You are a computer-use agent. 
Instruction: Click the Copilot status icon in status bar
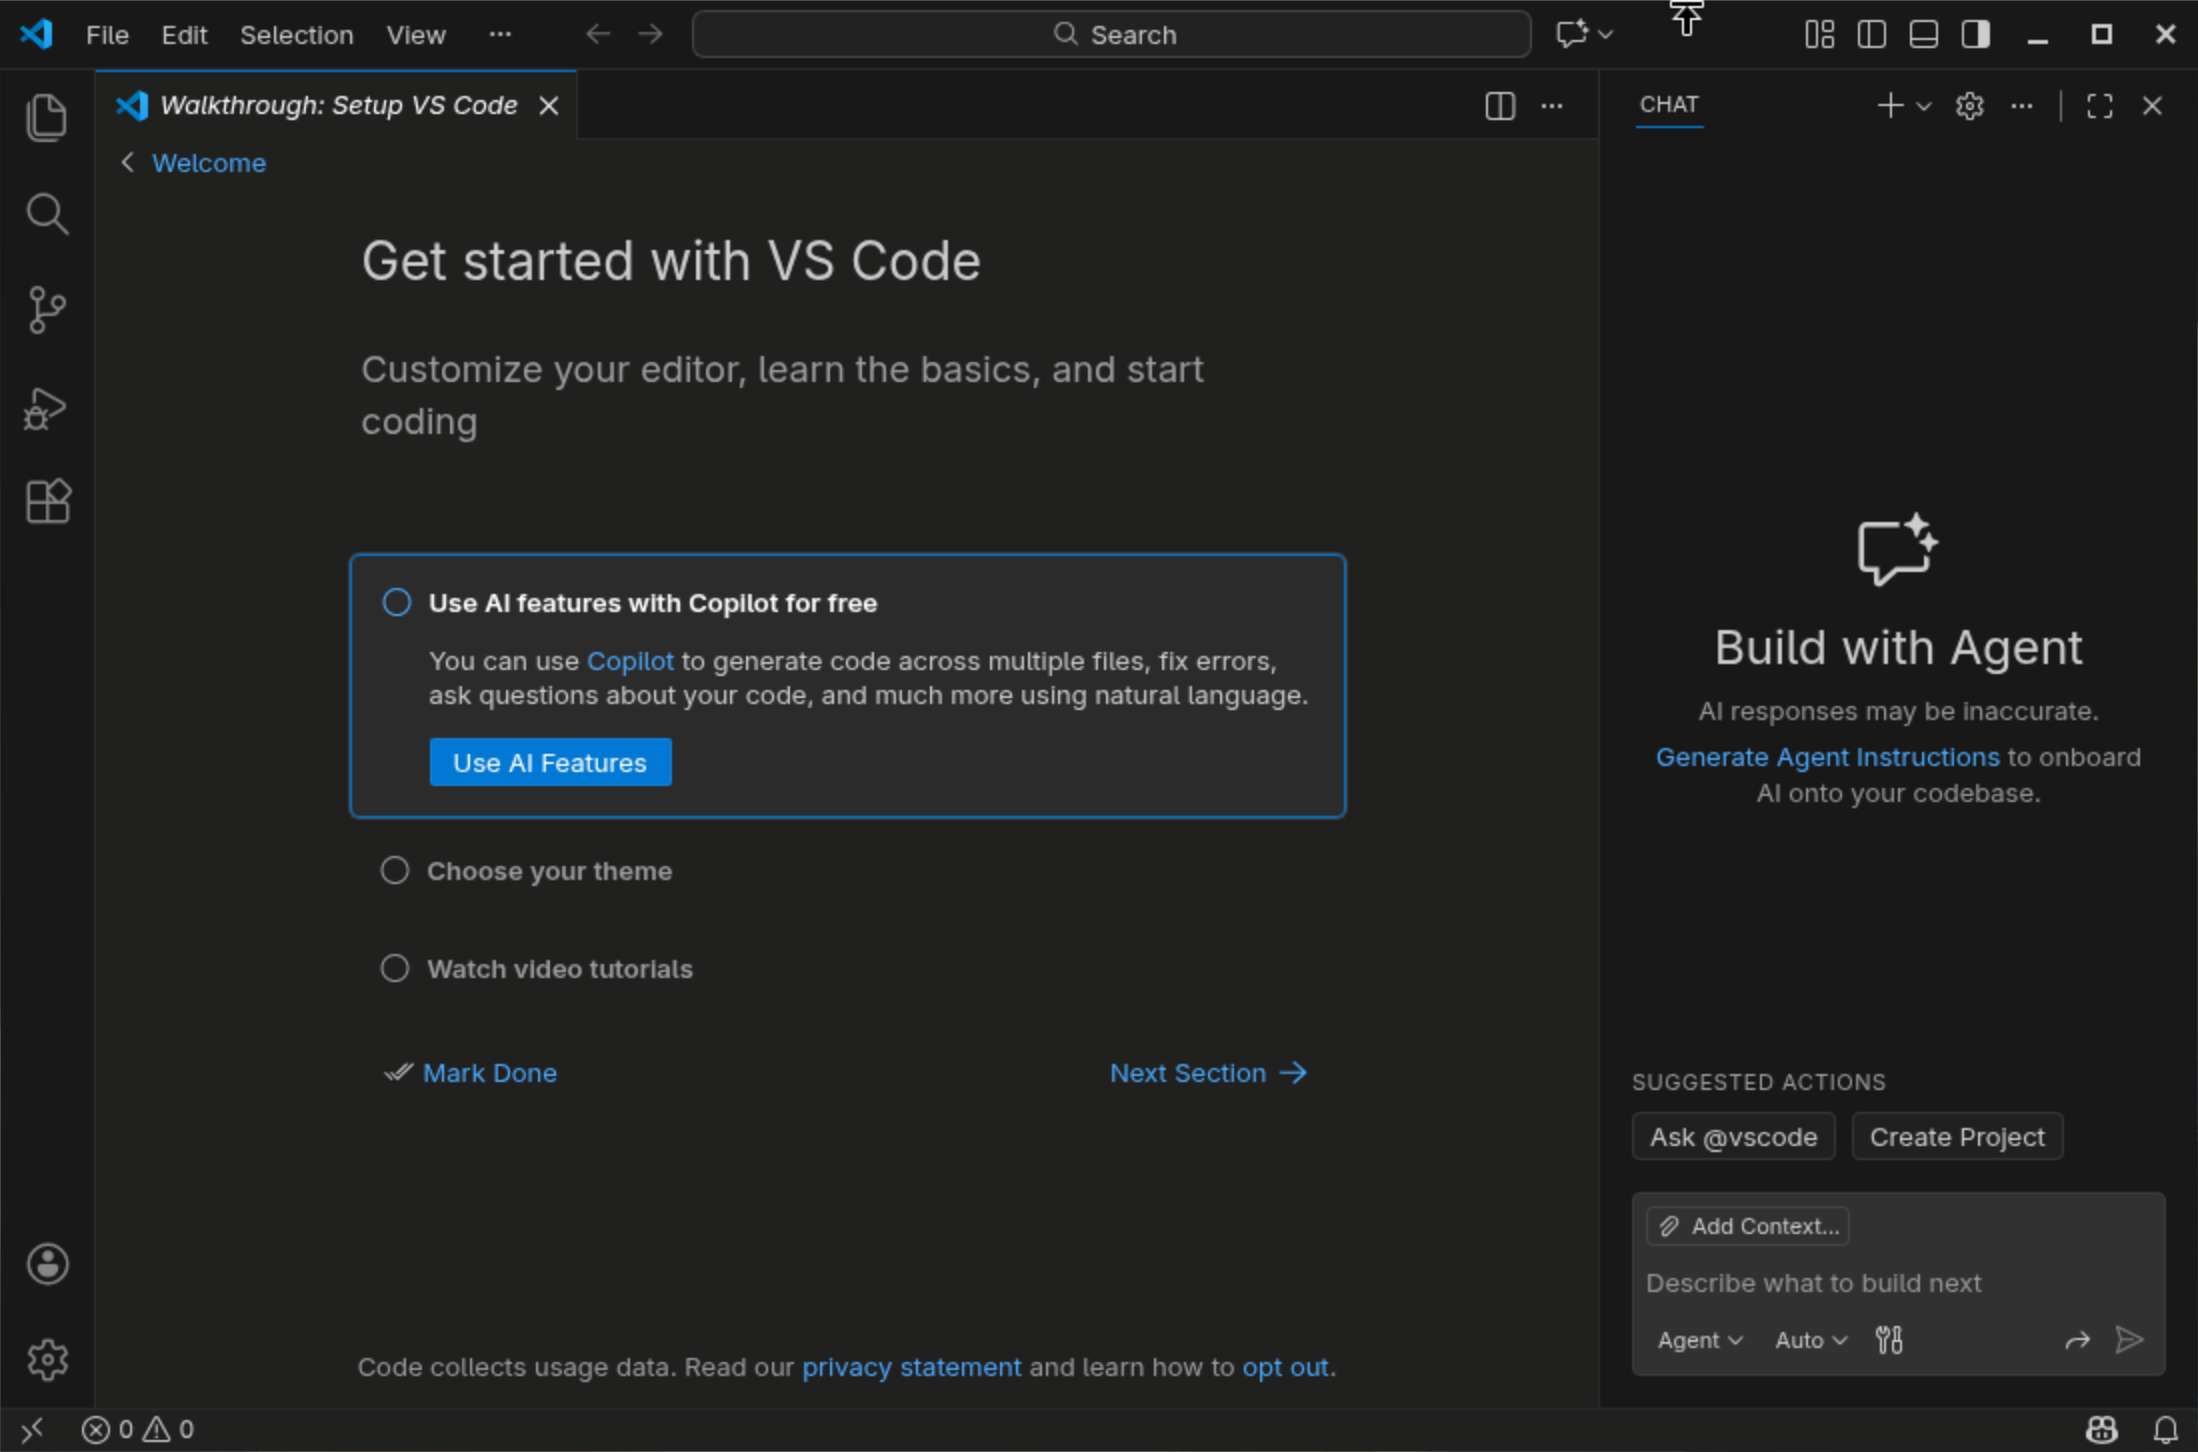pyautogui.click(x=2101, y=1429)
